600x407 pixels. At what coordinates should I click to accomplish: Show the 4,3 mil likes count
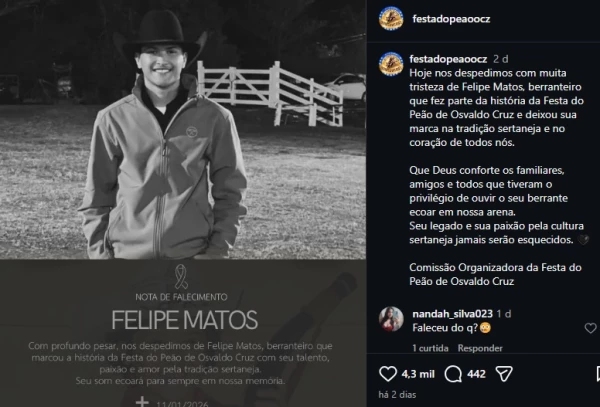(x=418, y=374)
